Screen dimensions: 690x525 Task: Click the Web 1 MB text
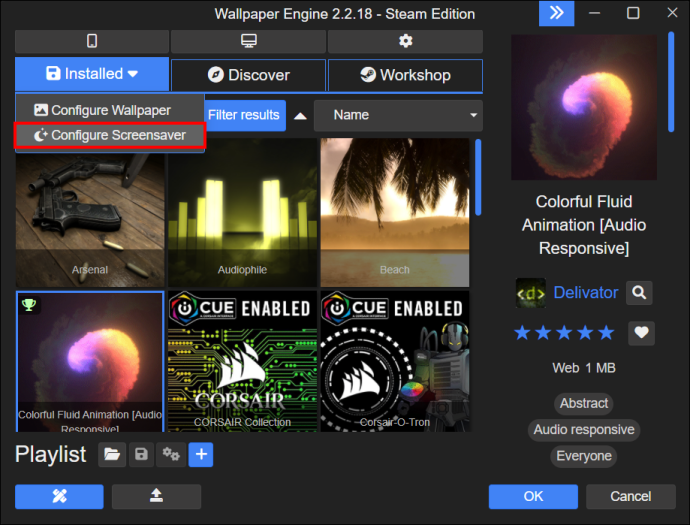[584, 368]
